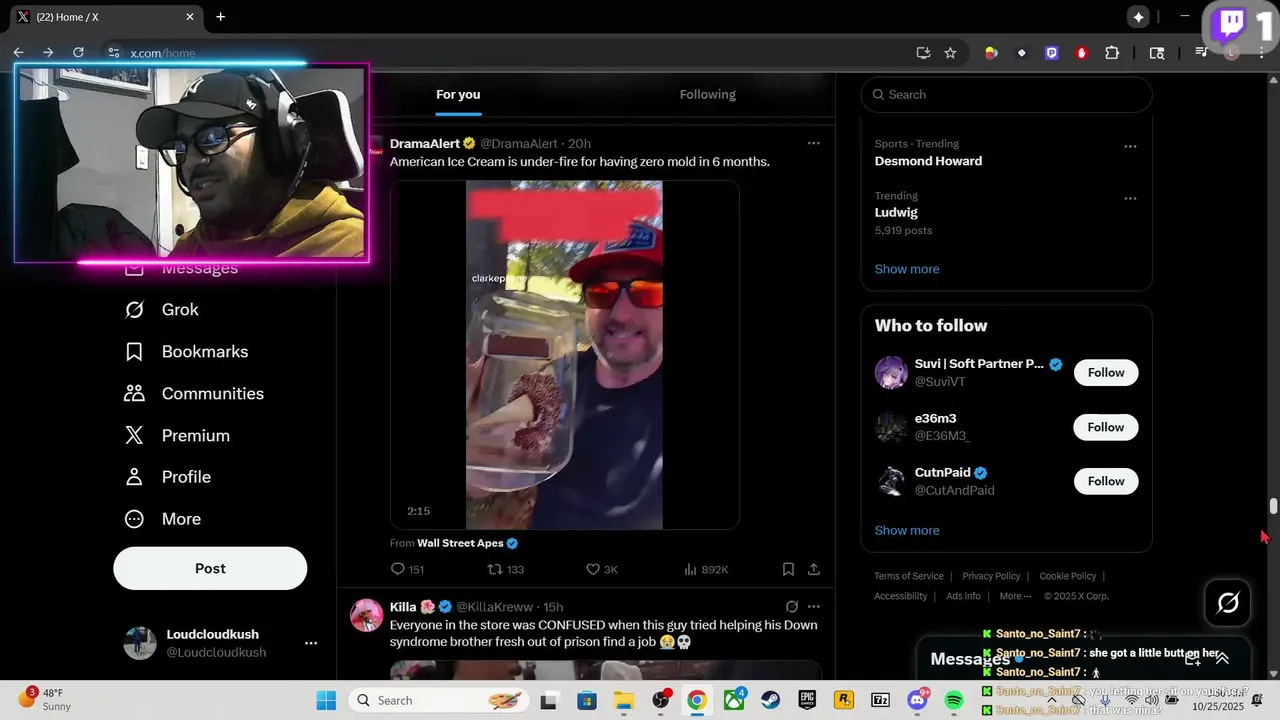This screenshot has width=1280, height=720.
Task: Open the Ads info link
Action: (963, 596)
